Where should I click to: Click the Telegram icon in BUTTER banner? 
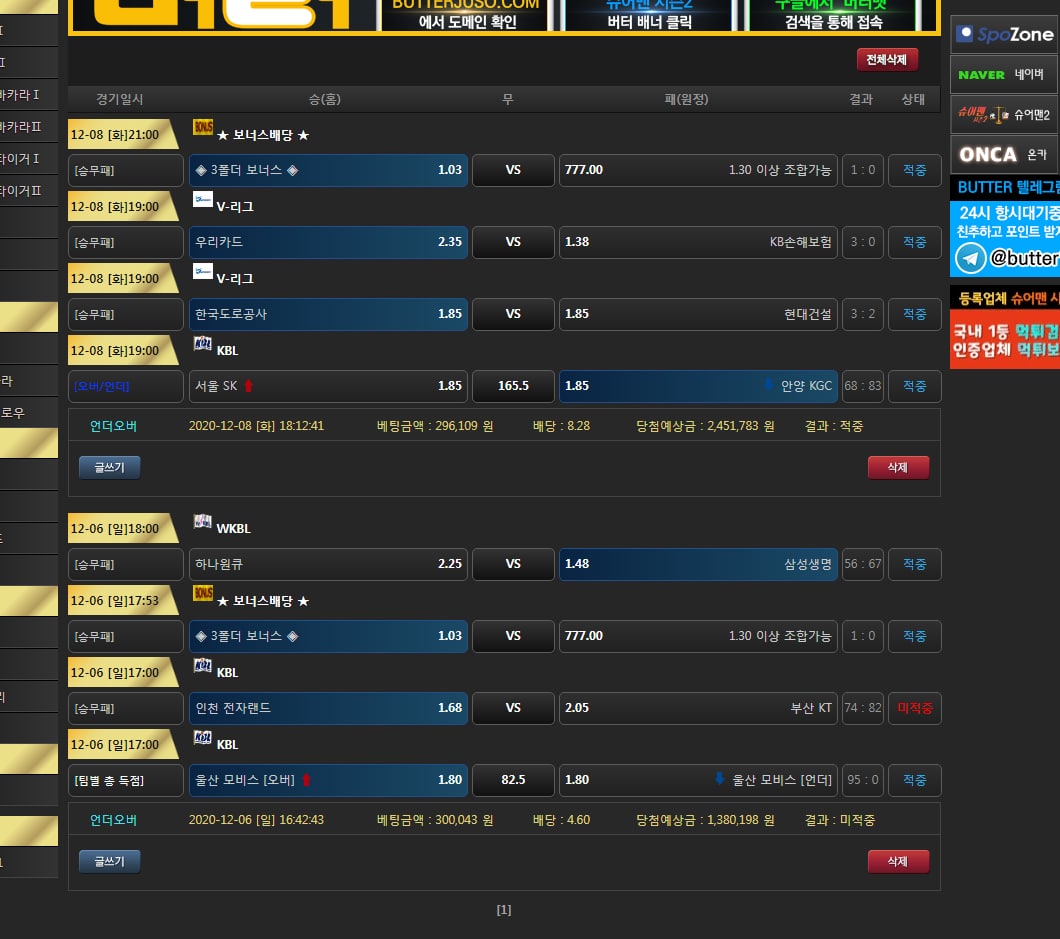[x=969, y=258]
